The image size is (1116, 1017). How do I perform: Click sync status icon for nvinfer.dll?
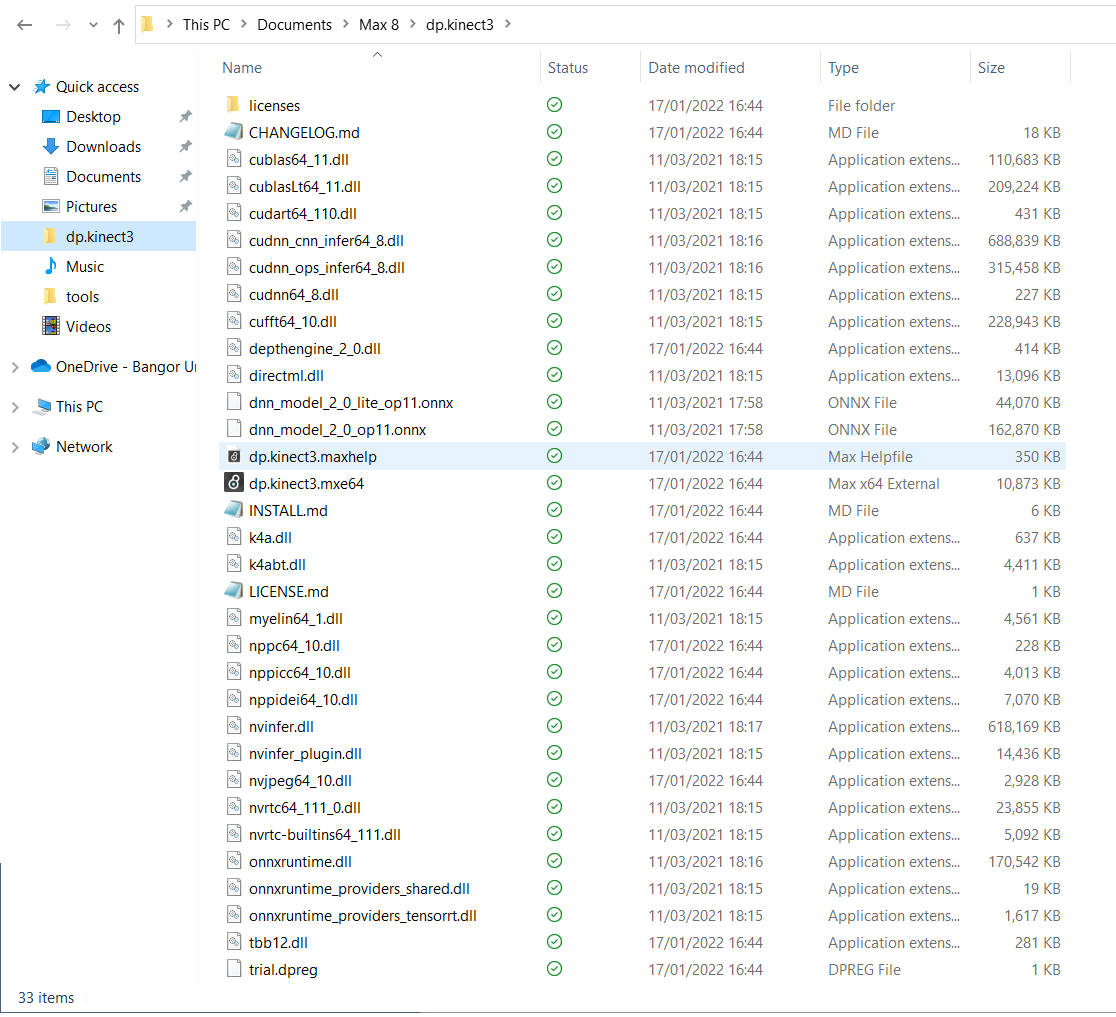point(554,726)
